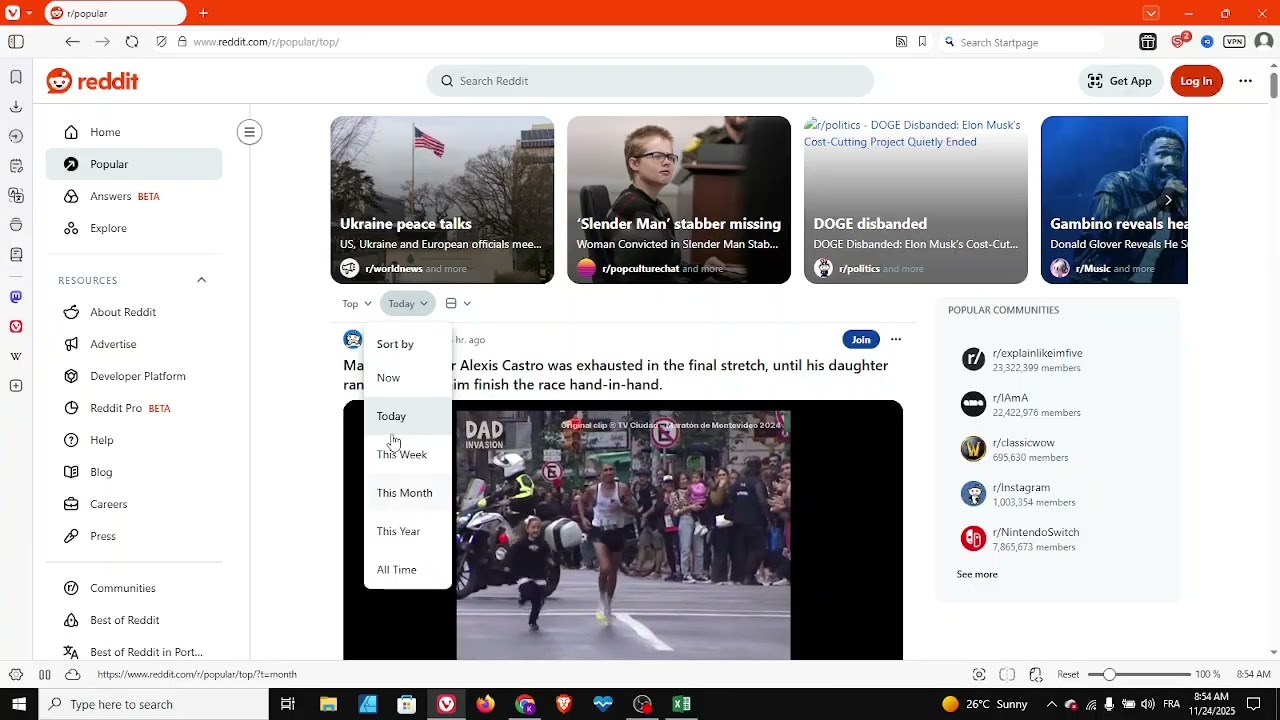Open page actions icon in status bar
Screen dimensions: 1280x720
click(x=1036, y=675)
